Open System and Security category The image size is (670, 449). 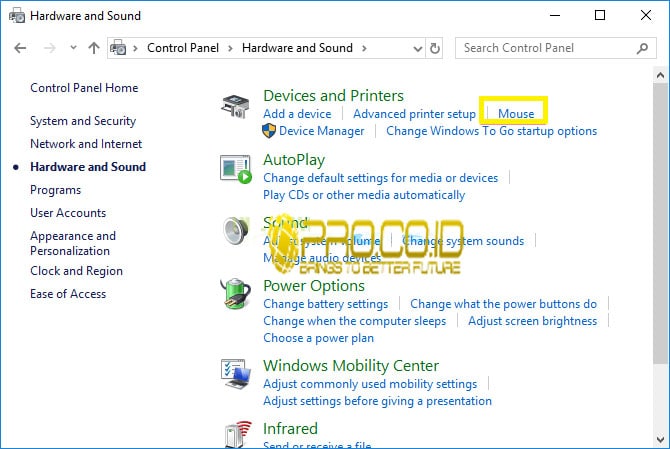pos(83,121)
